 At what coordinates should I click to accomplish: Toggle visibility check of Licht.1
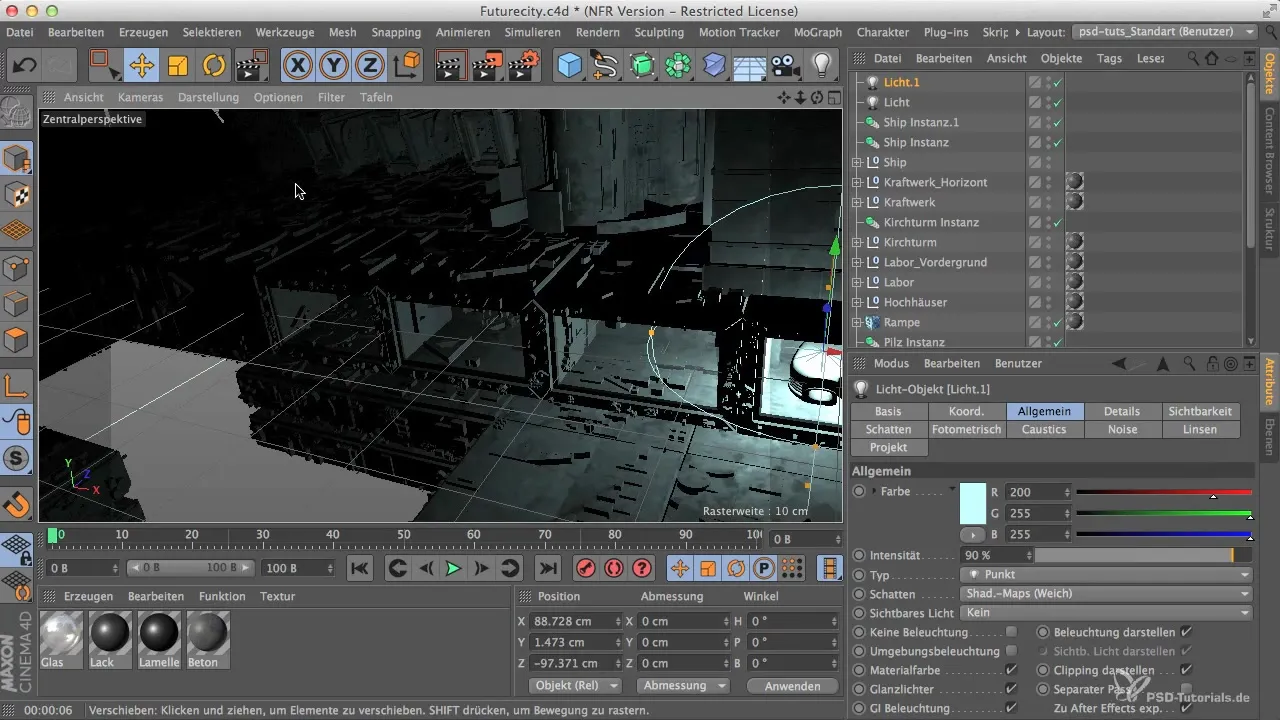coord(1058,82)
